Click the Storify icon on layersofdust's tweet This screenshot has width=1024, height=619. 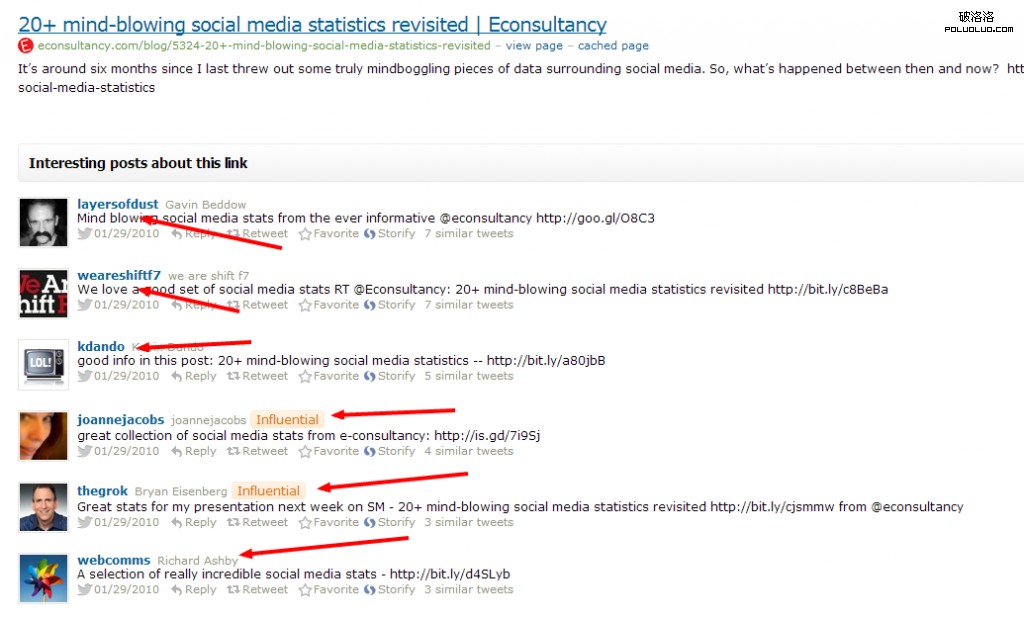[x=369, y=234]
